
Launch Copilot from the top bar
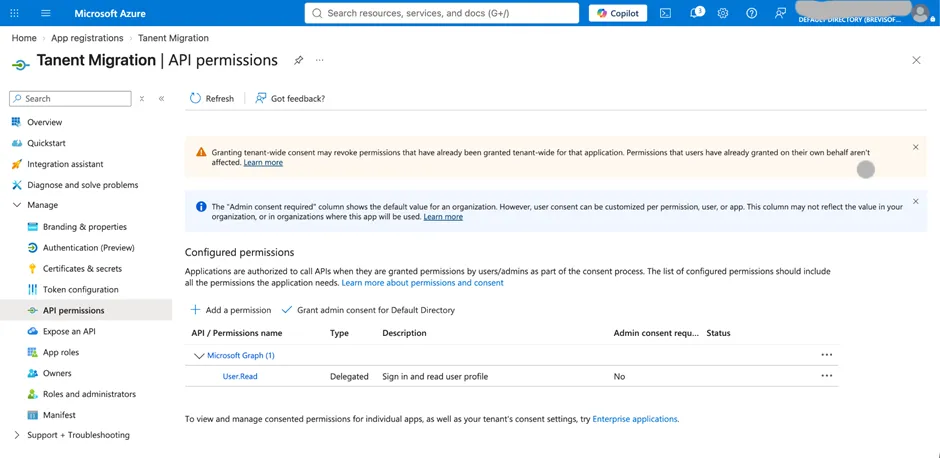click(x=617, y=13)
